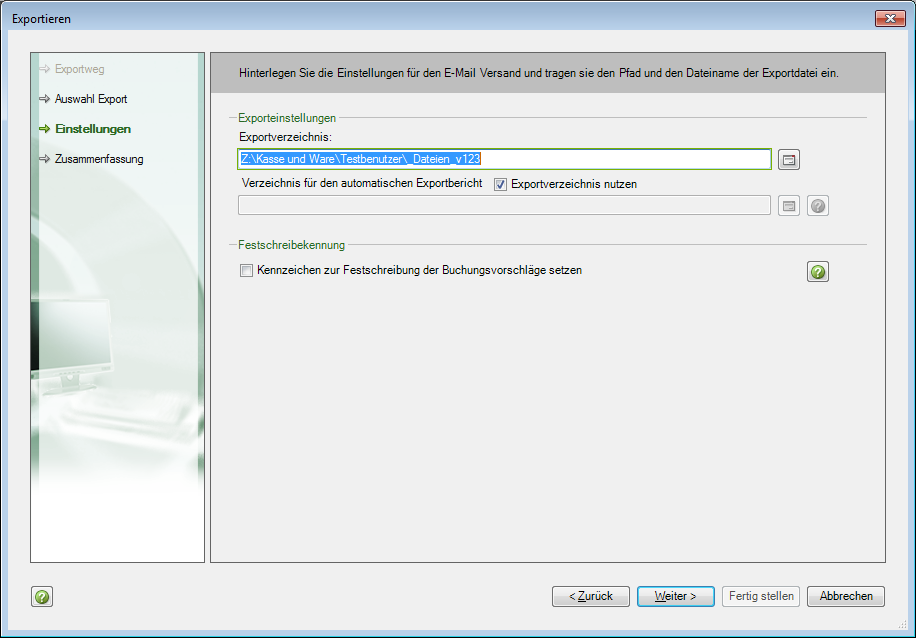Go to the Exportweg wizard step
This screenshot has height=638, width=916.
79,70
